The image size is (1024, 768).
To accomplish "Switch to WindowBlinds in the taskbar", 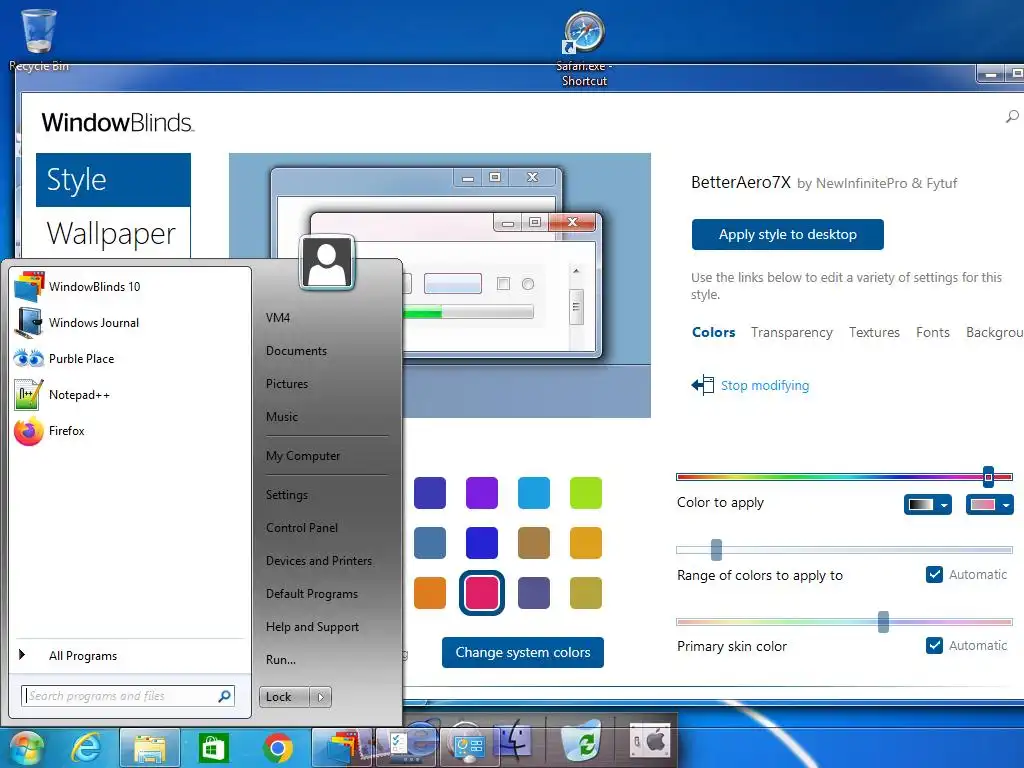I will pos(341,748).
